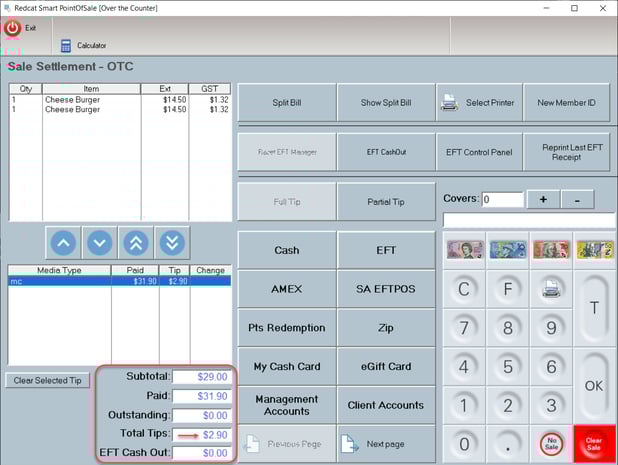Tap keypad digit 9

click(x=551, y=327)
